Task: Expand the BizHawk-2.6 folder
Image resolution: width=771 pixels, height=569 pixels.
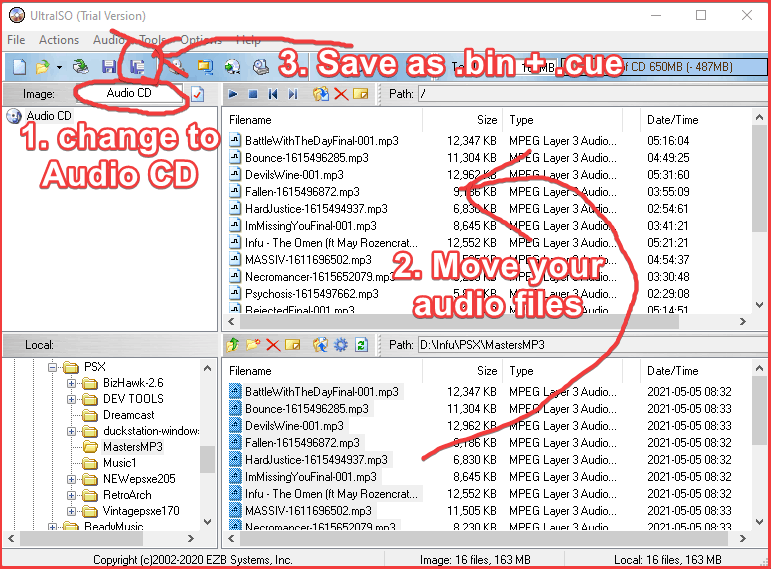Action: pyautogui.click(x=71, y=383)
